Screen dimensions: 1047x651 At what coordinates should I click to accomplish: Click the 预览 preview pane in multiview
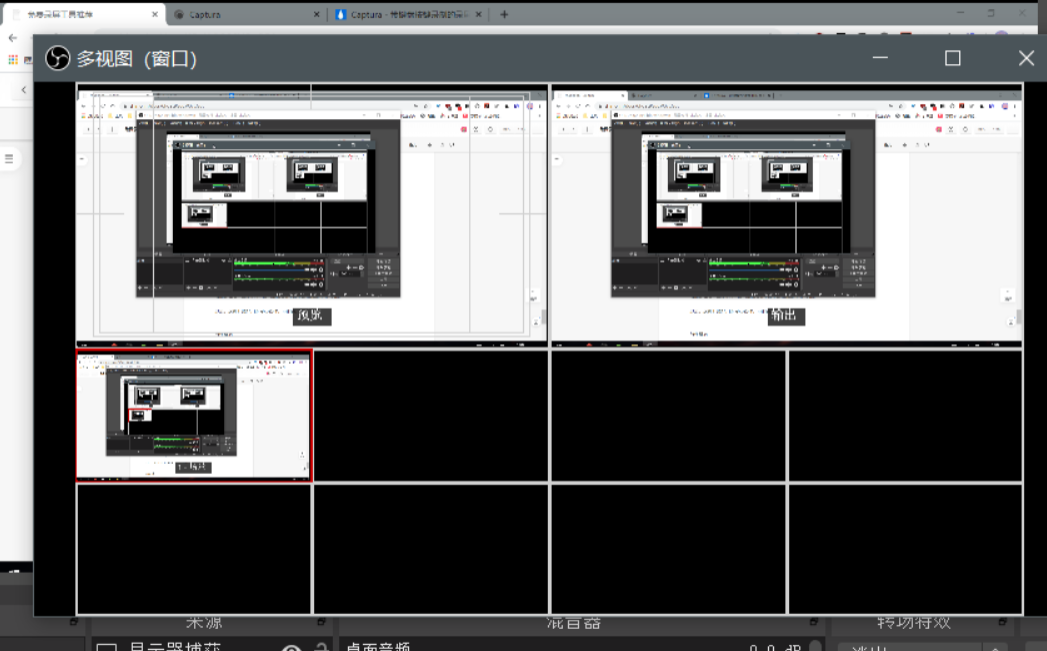[311, 214]
